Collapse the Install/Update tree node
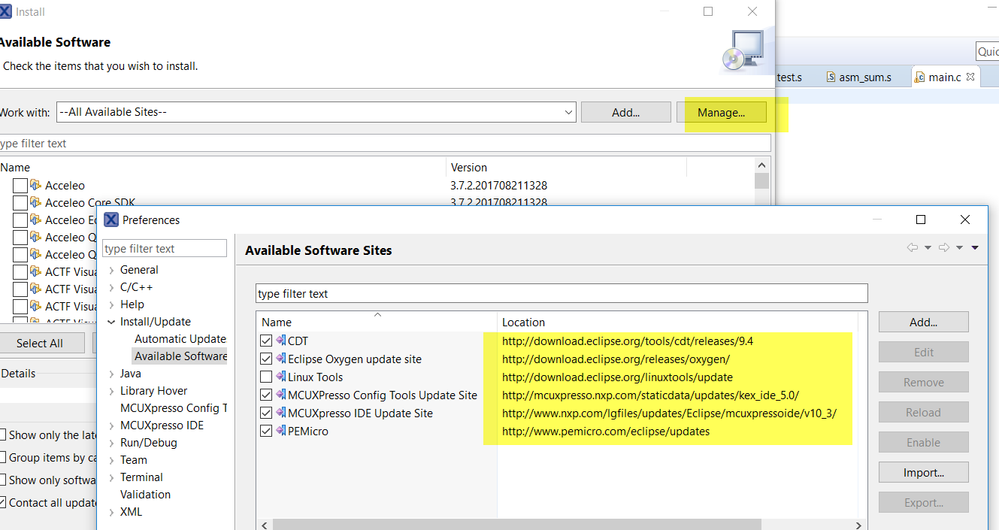The image size is (999, 530). click(111, 322)
